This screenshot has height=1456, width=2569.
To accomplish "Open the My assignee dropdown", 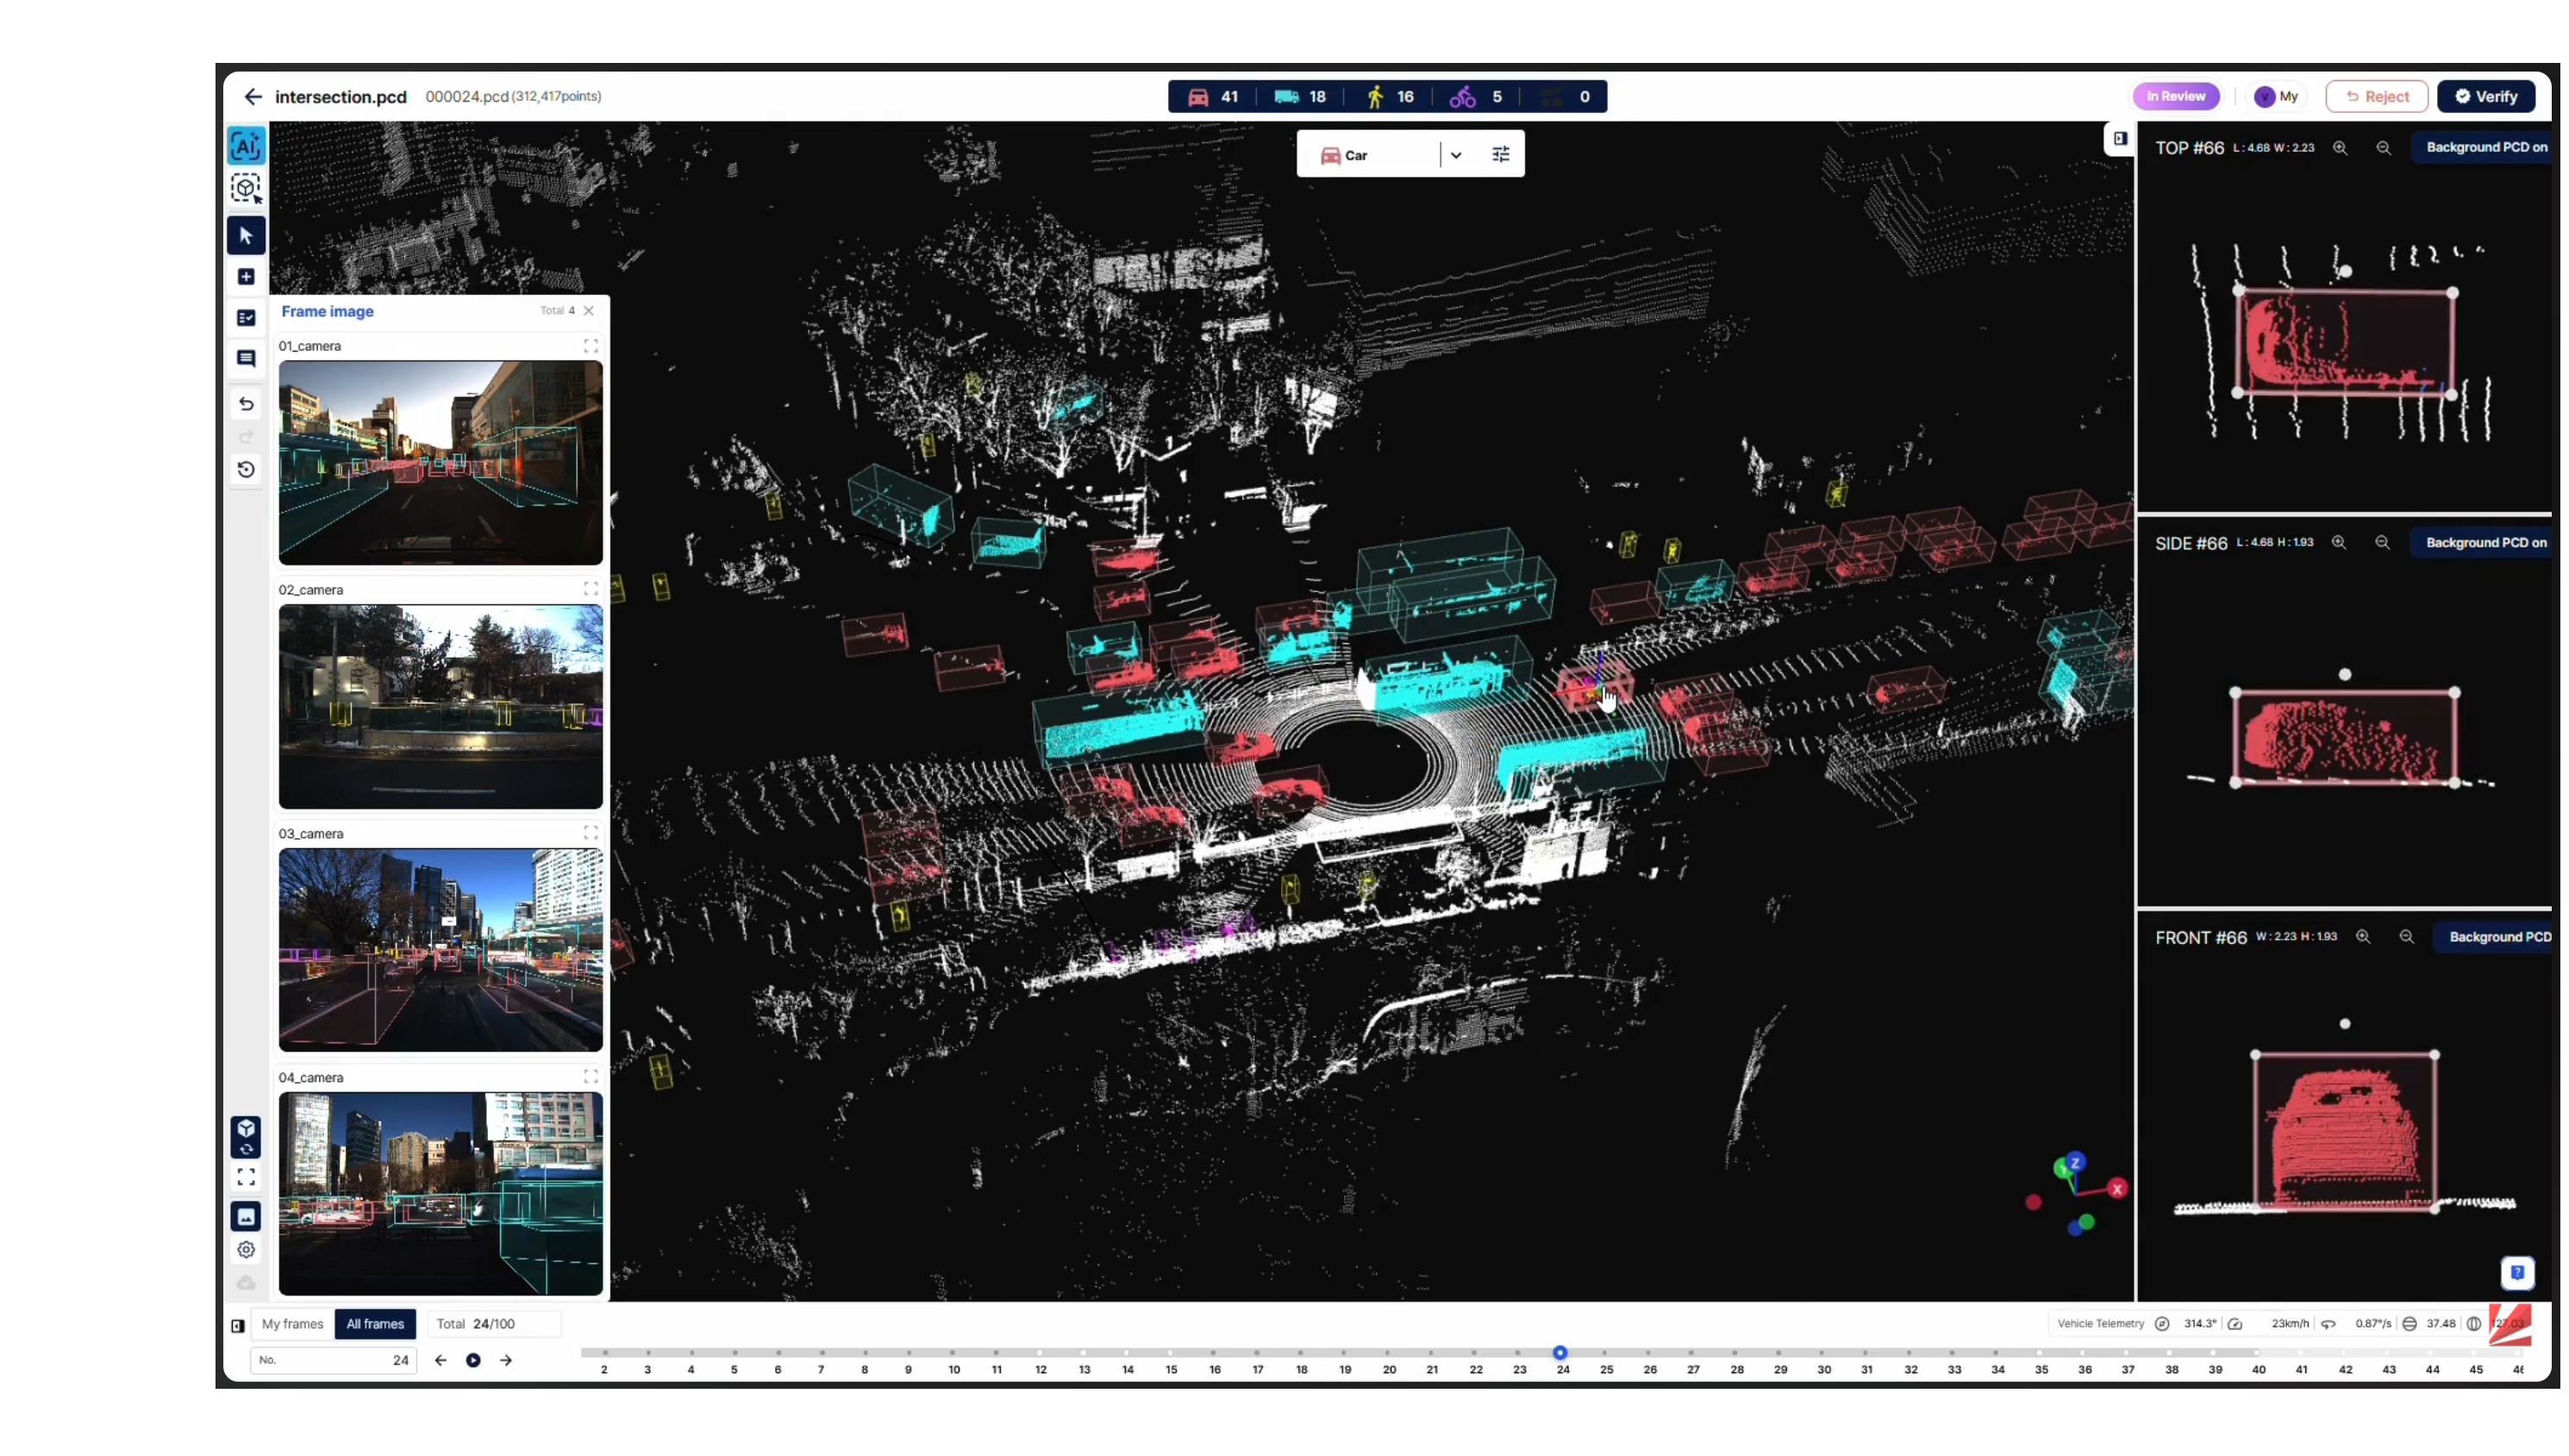I will (x=2277, y=97).
